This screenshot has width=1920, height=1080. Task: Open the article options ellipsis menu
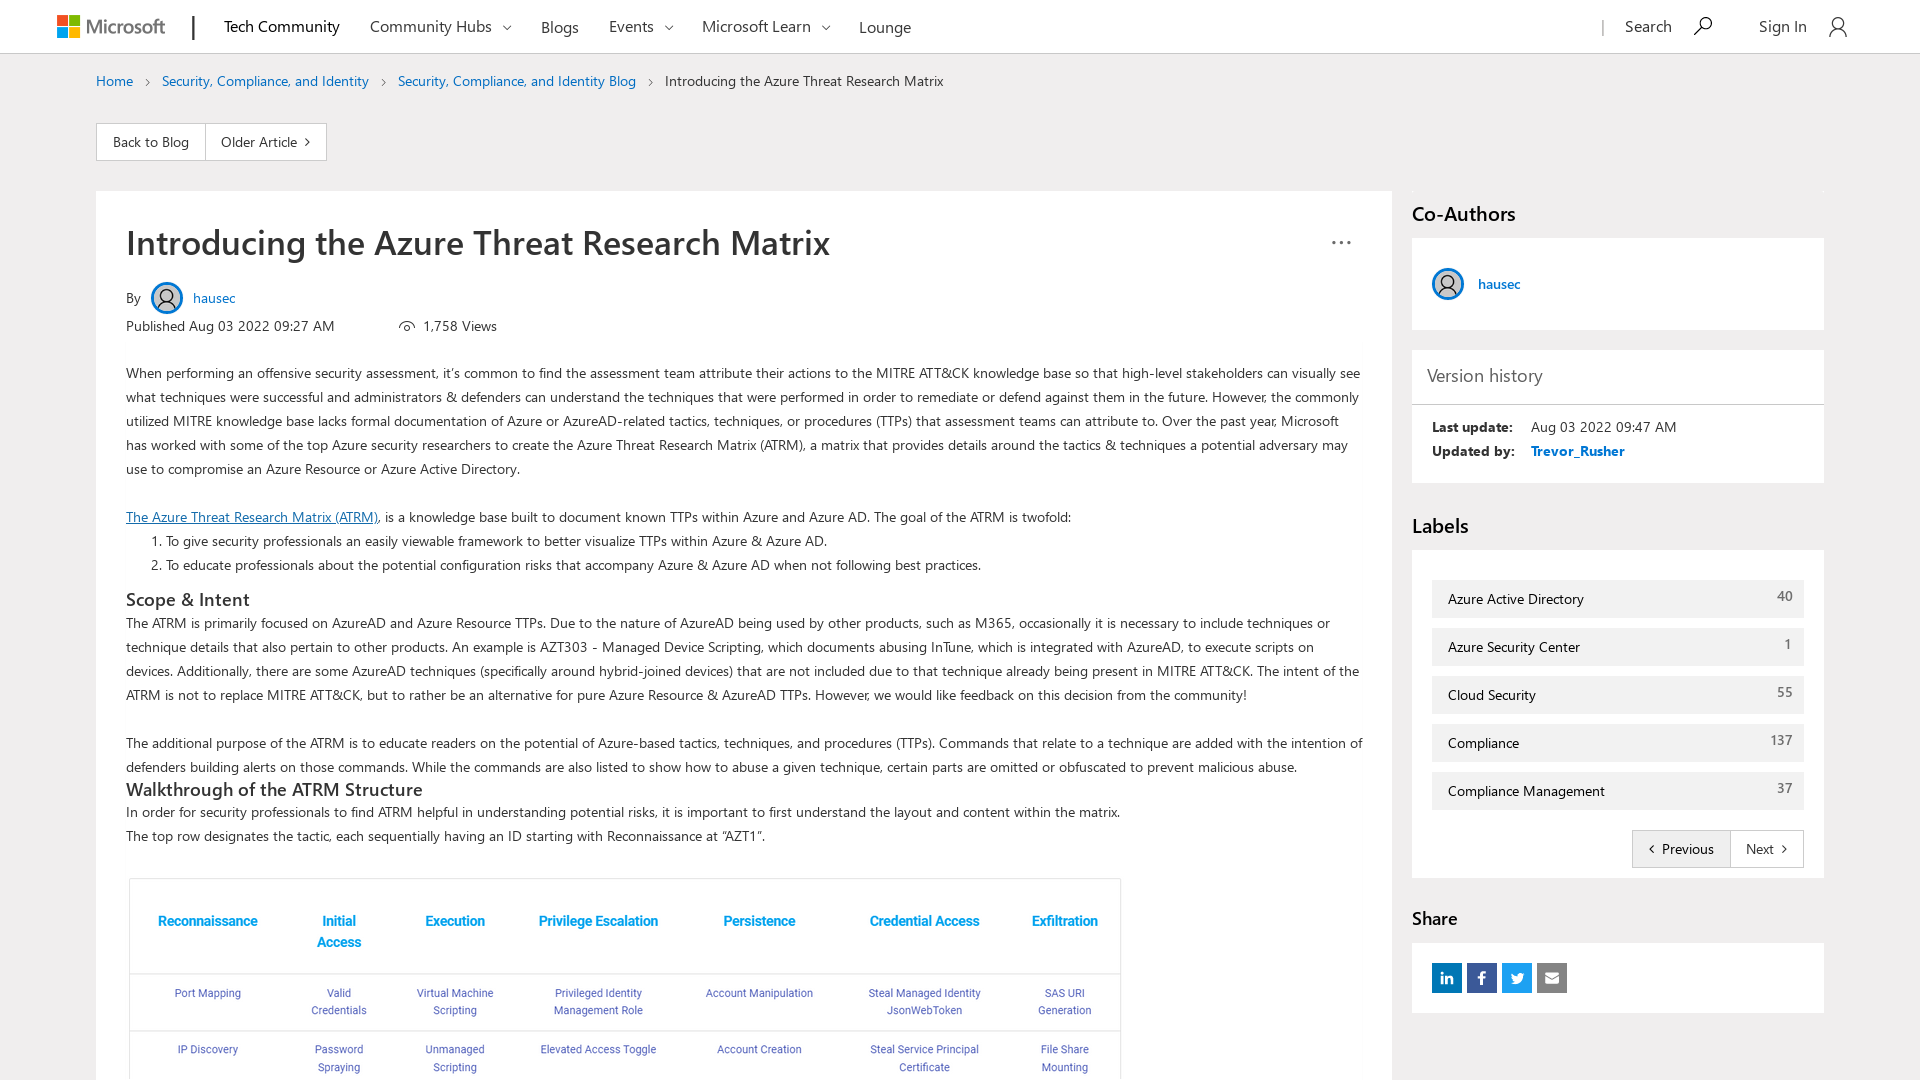(1341, 242)
